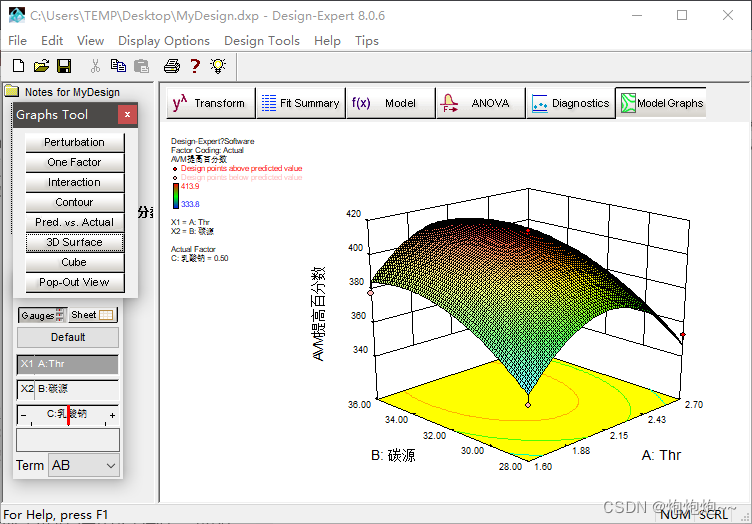The width and height of the screenshot is (752, 524).
Task: Click the Pop-Out View button
Action: (74, 282)
